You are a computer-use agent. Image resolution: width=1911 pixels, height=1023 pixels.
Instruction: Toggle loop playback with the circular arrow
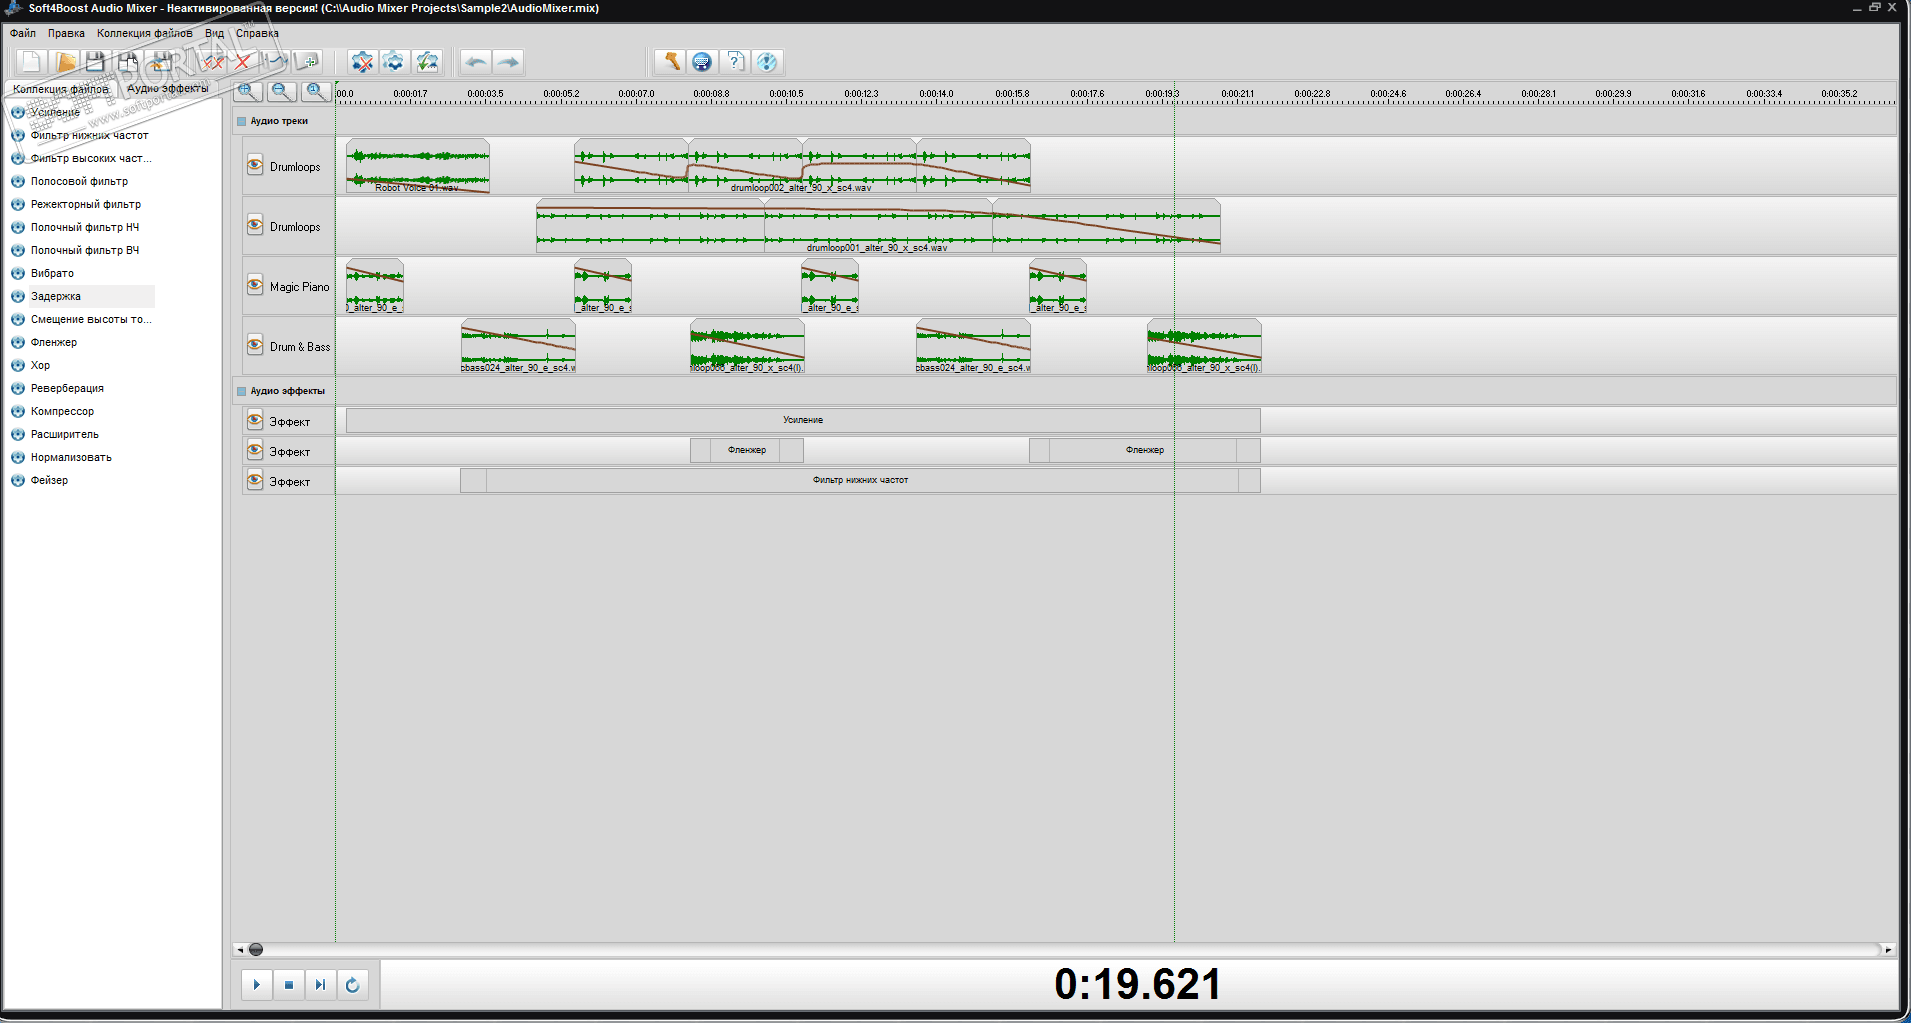coord(352,985)
